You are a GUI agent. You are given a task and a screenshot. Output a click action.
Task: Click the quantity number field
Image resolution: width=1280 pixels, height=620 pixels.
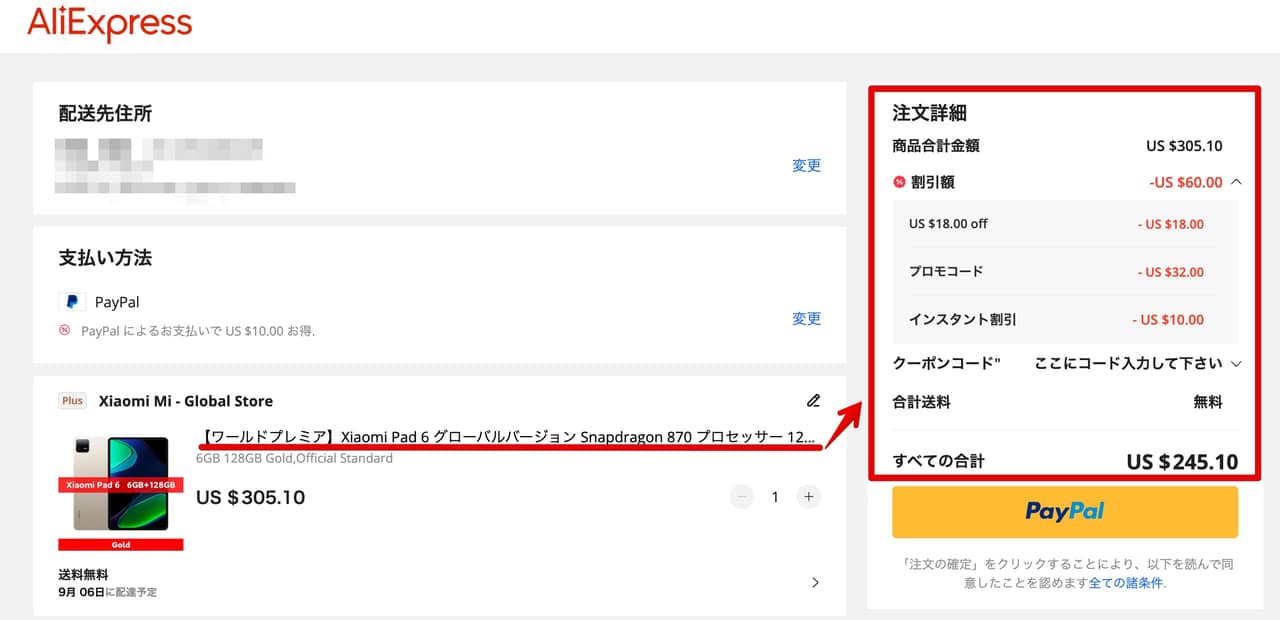pyautogui.click(x=775, y=497)
